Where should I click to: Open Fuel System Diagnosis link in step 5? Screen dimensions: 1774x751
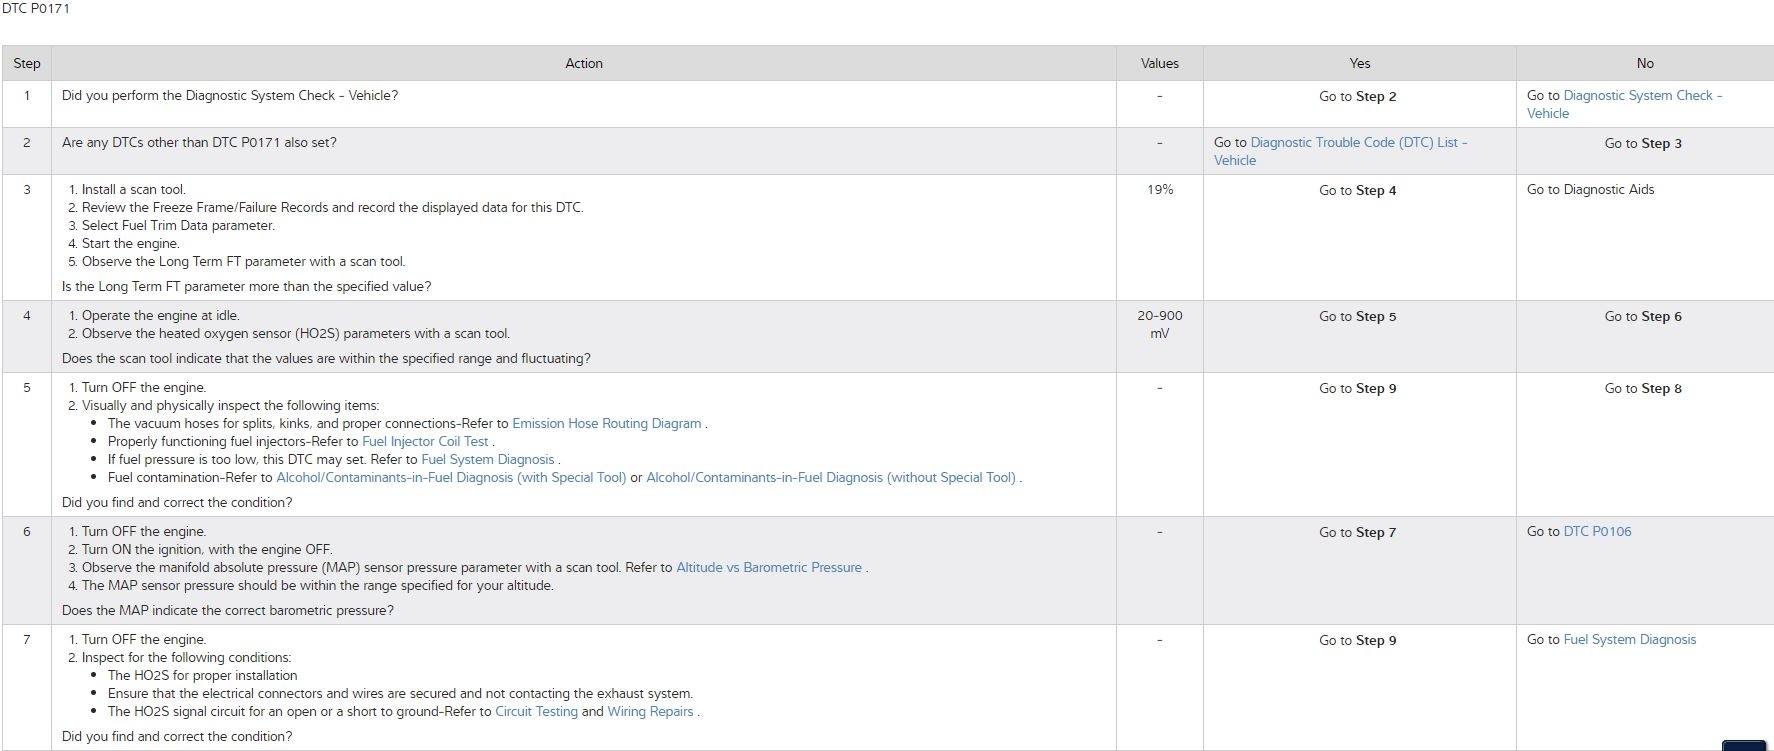coord(487,460)
